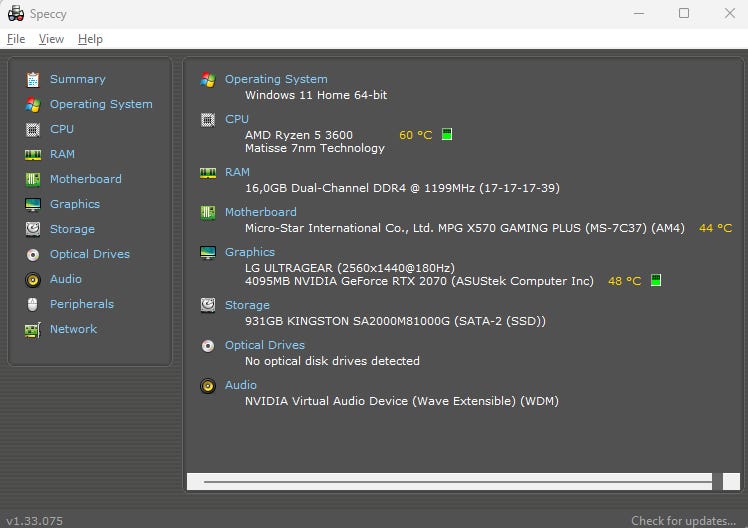
Task: Select Summary in the sidebar
Action: tap(77, 79)
